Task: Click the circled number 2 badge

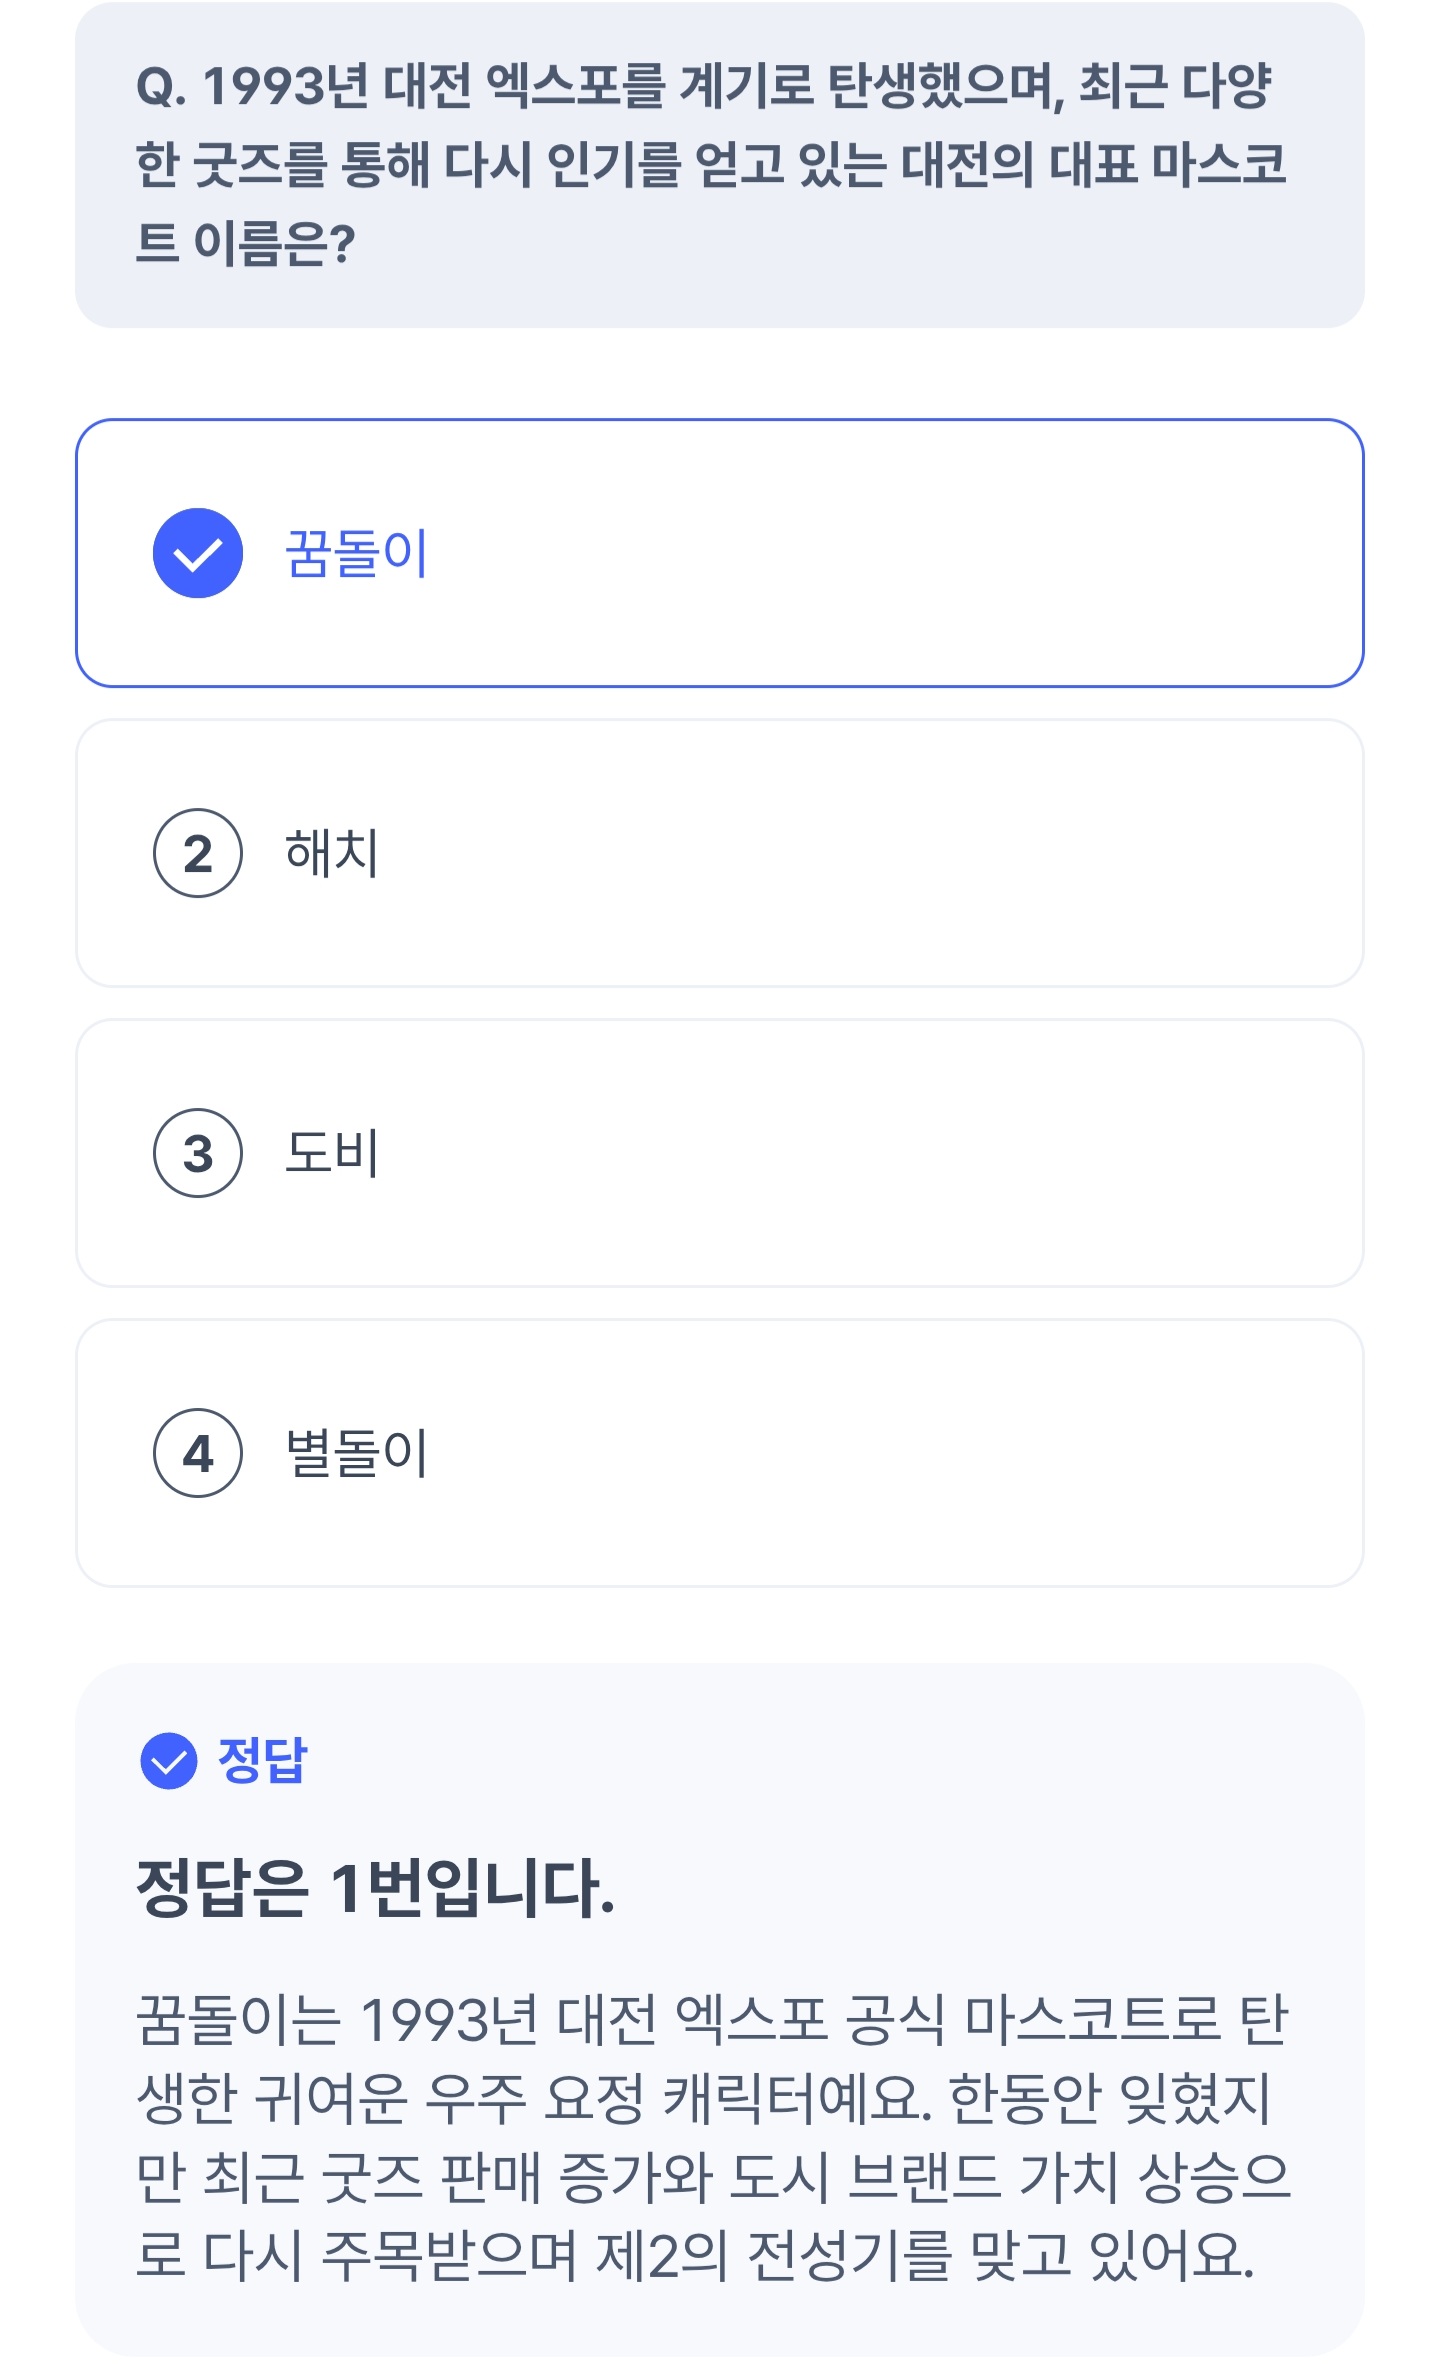Action: pos(198,853)
